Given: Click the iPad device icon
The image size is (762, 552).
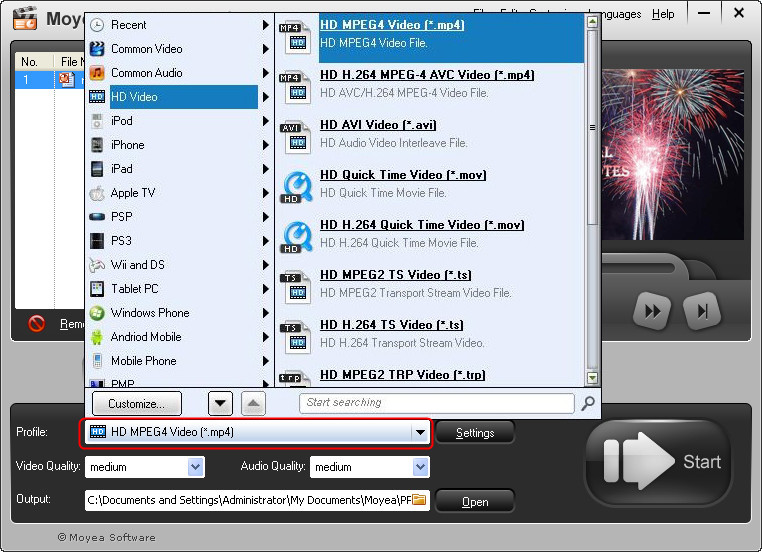Looking at the screenshot, I should click(97, 169).
